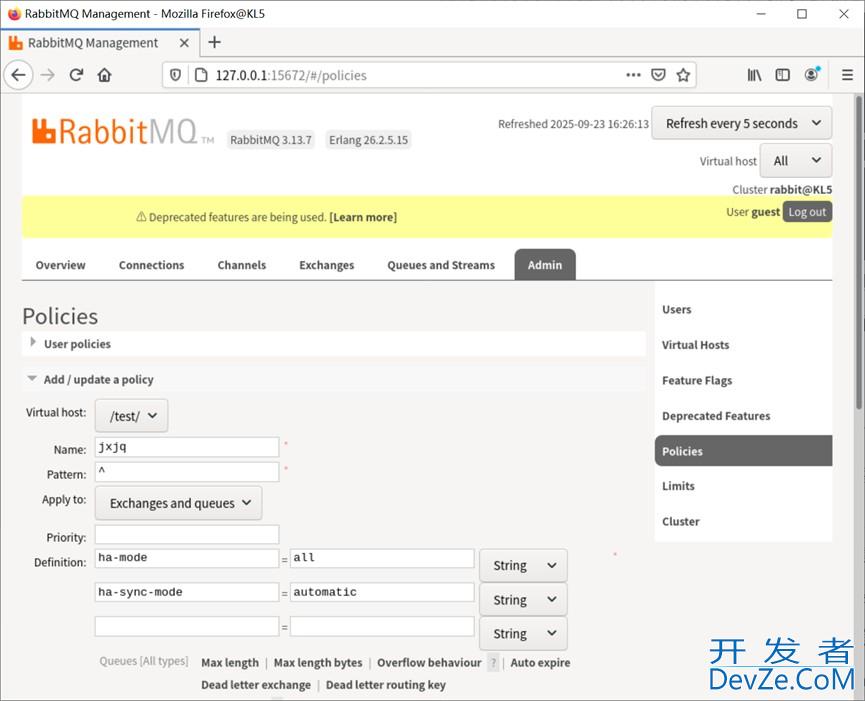
Task: Go to Firefox home page icon
Action: click(x=105, y=75)
